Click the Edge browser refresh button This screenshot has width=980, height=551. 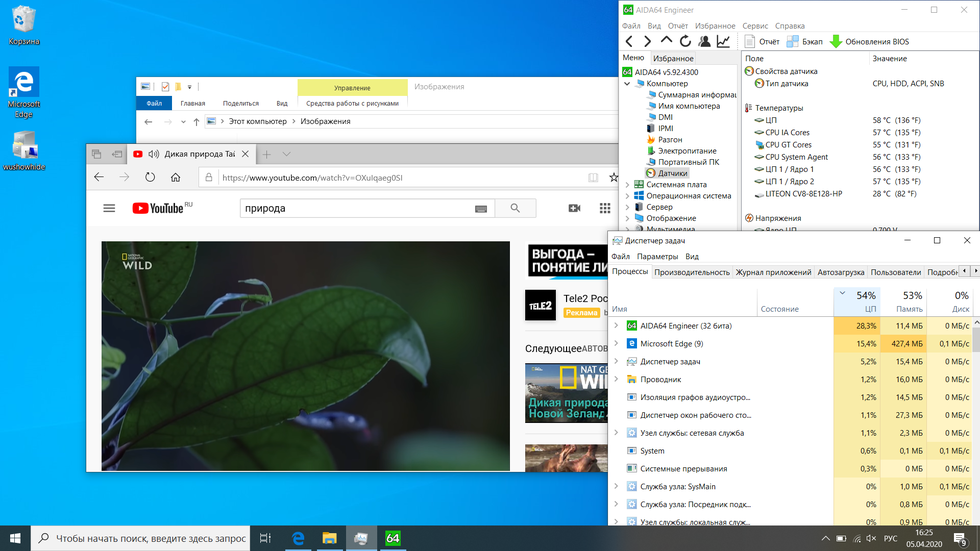click(150, 177)
